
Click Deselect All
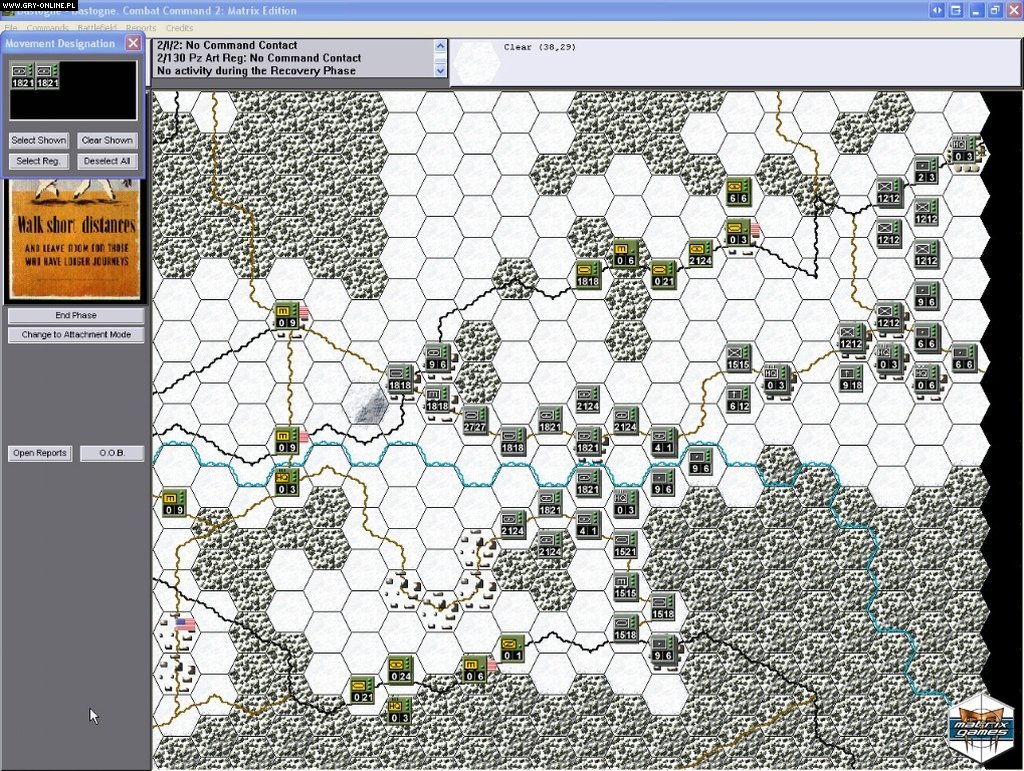click(x=107, y=160)
